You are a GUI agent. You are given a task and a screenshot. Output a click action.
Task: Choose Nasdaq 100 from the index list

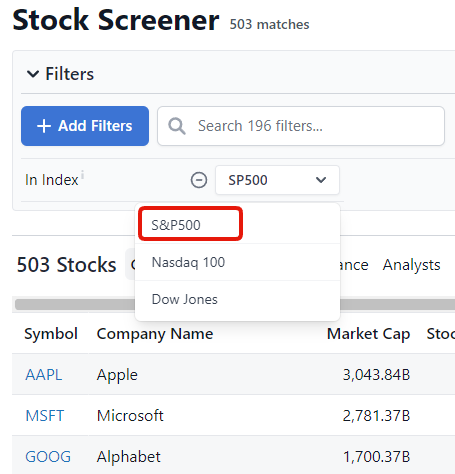click(x=237, y=262)
